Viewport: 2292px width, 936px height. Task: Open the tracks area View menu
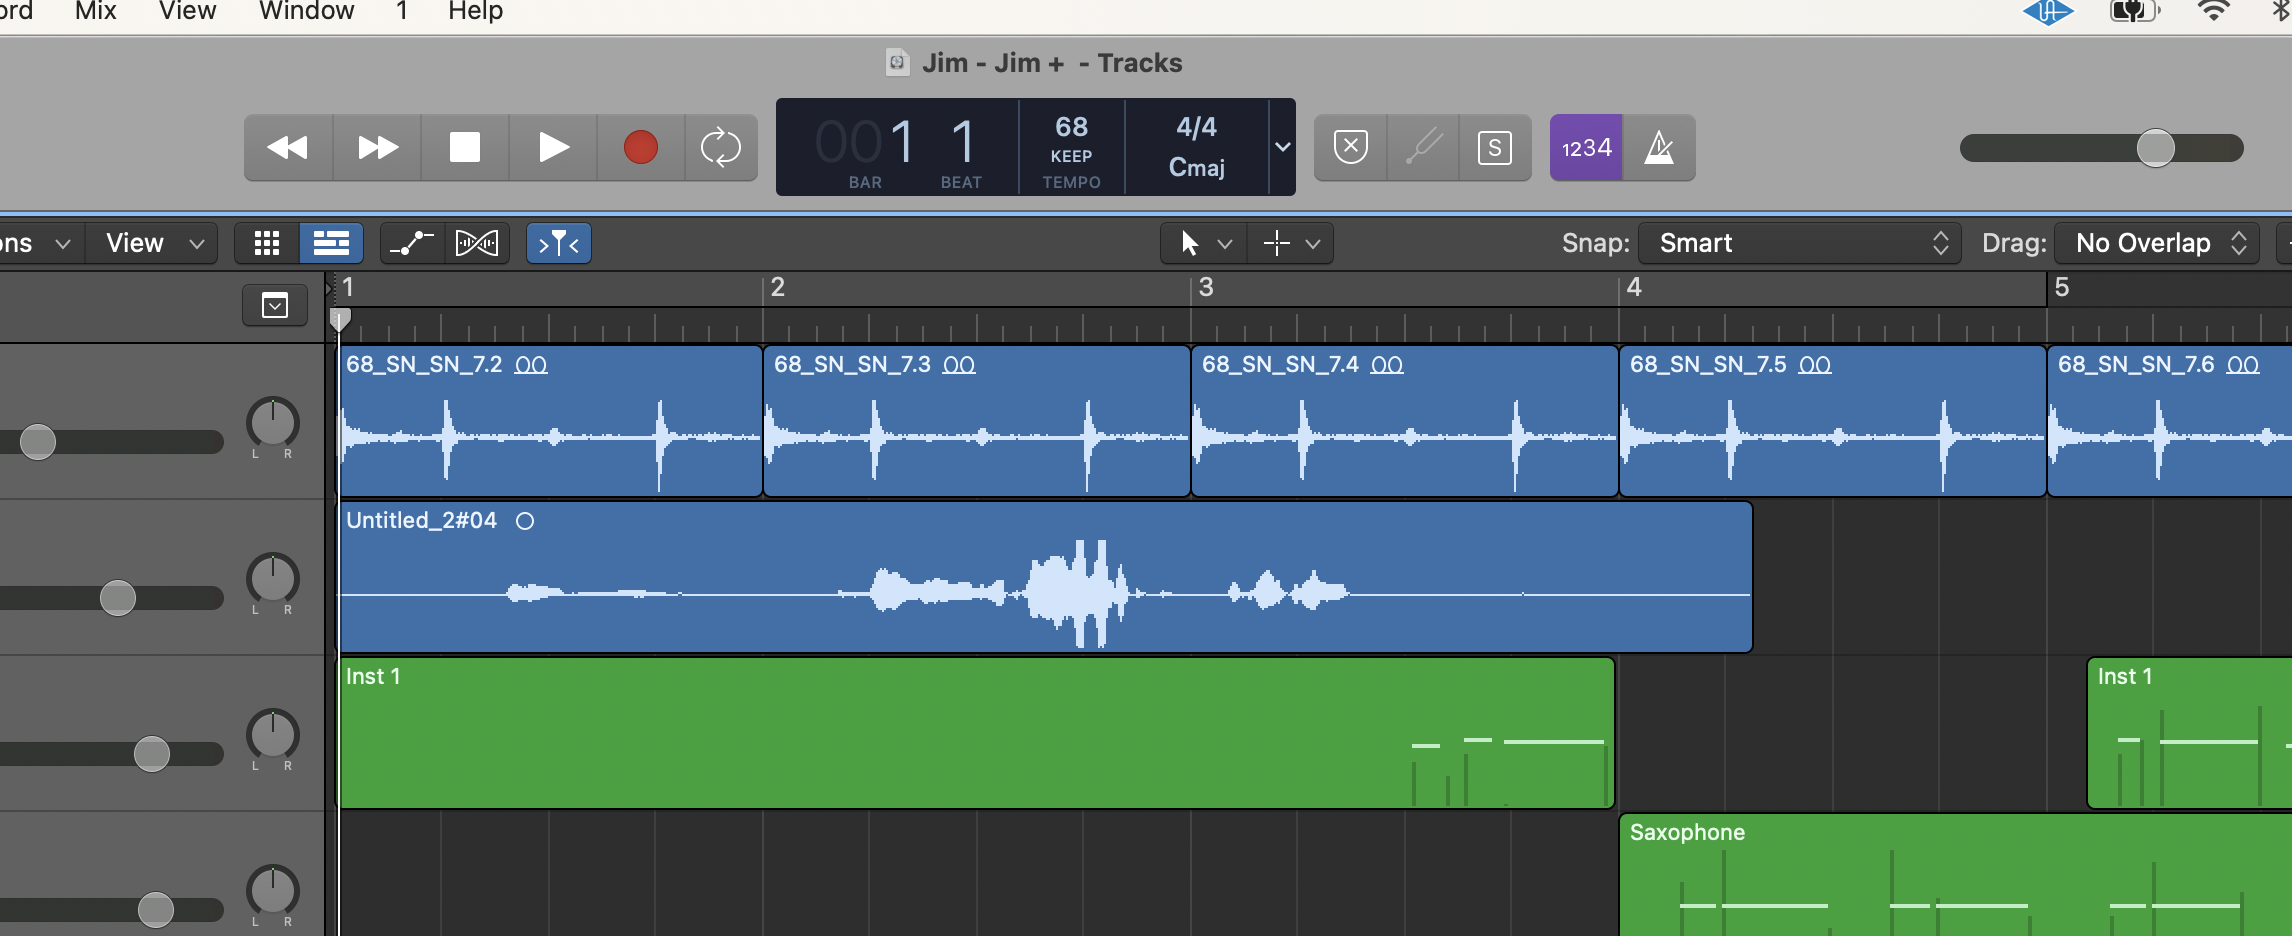click(x=153, y=243)
